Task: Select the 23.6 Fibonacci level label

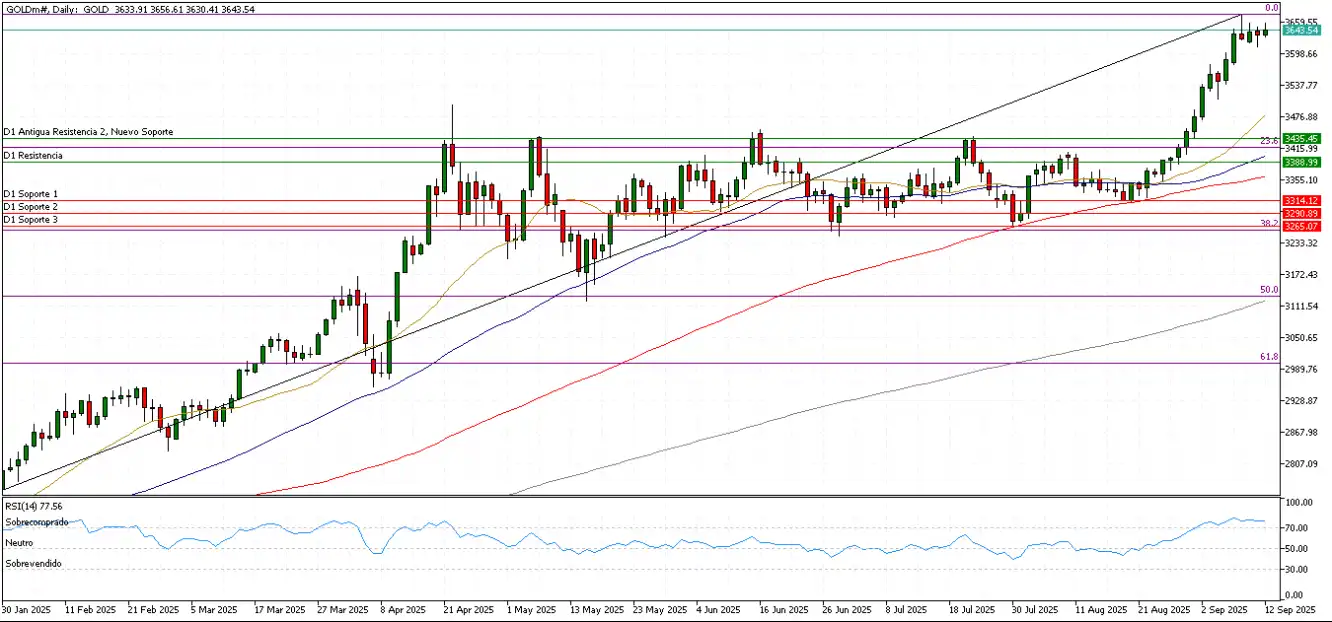Action: pos(1269,141)
